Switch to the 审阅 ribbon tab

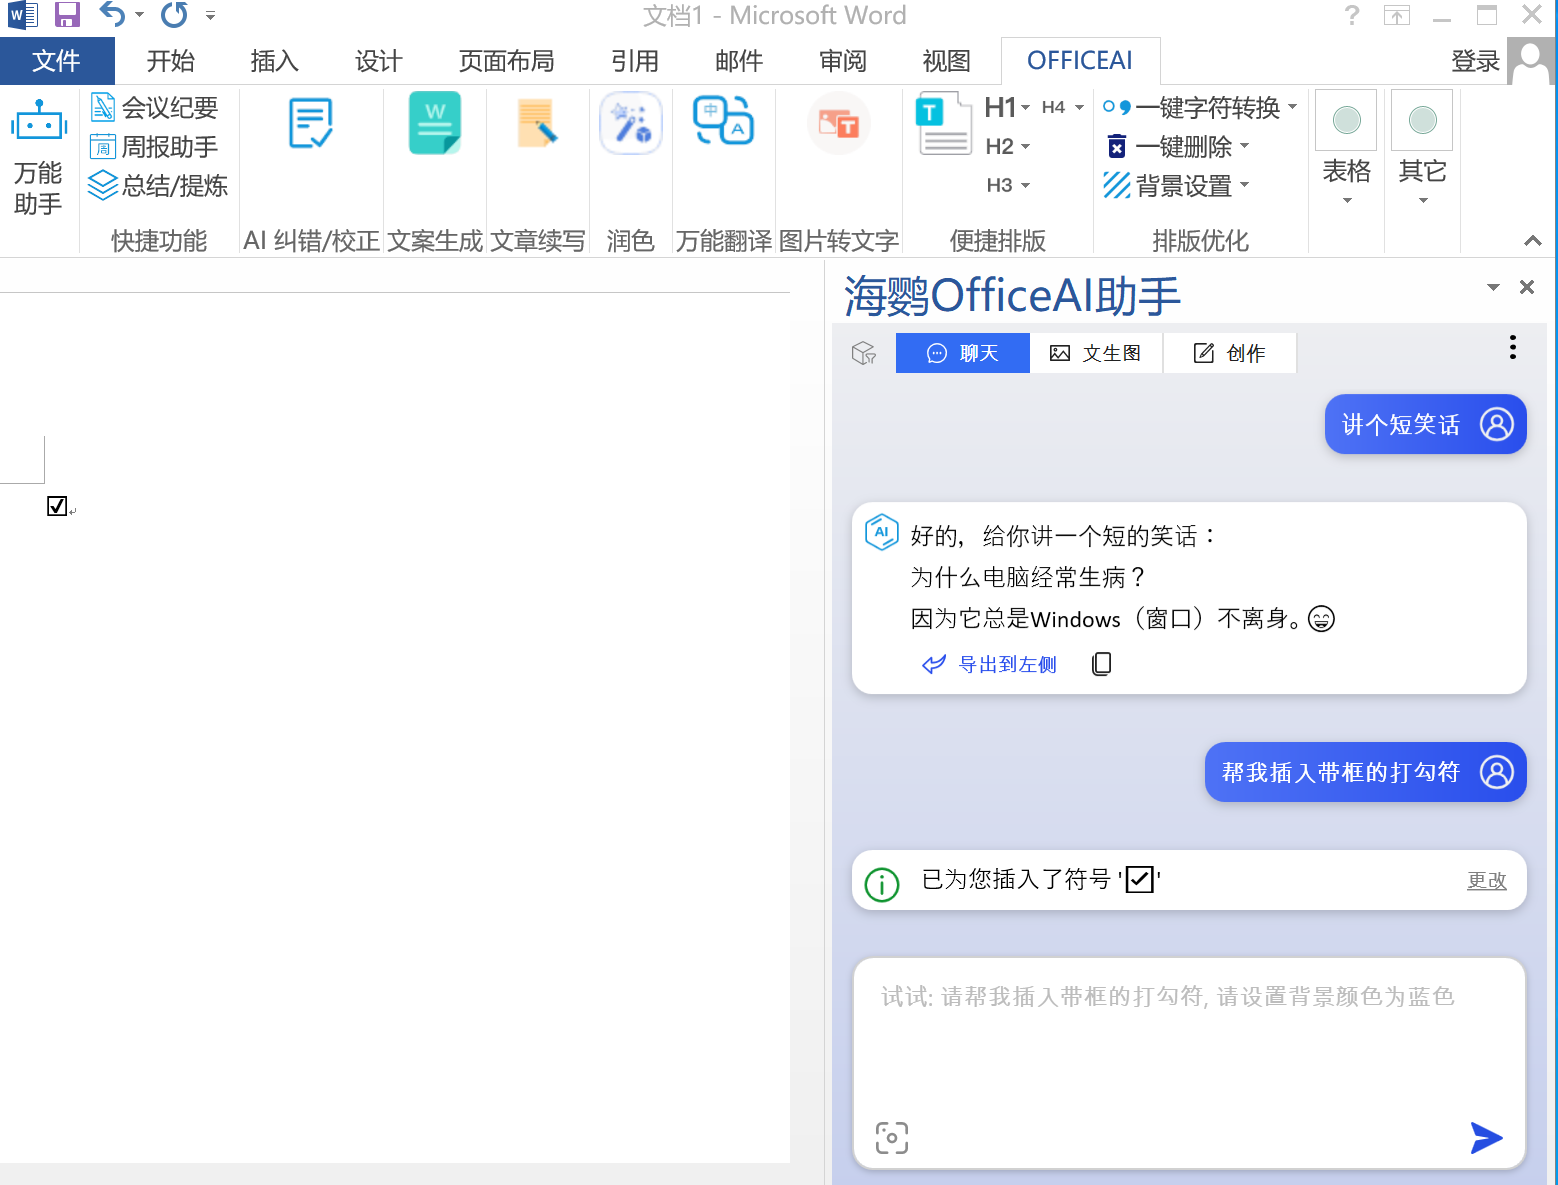(x=843, y=61)
